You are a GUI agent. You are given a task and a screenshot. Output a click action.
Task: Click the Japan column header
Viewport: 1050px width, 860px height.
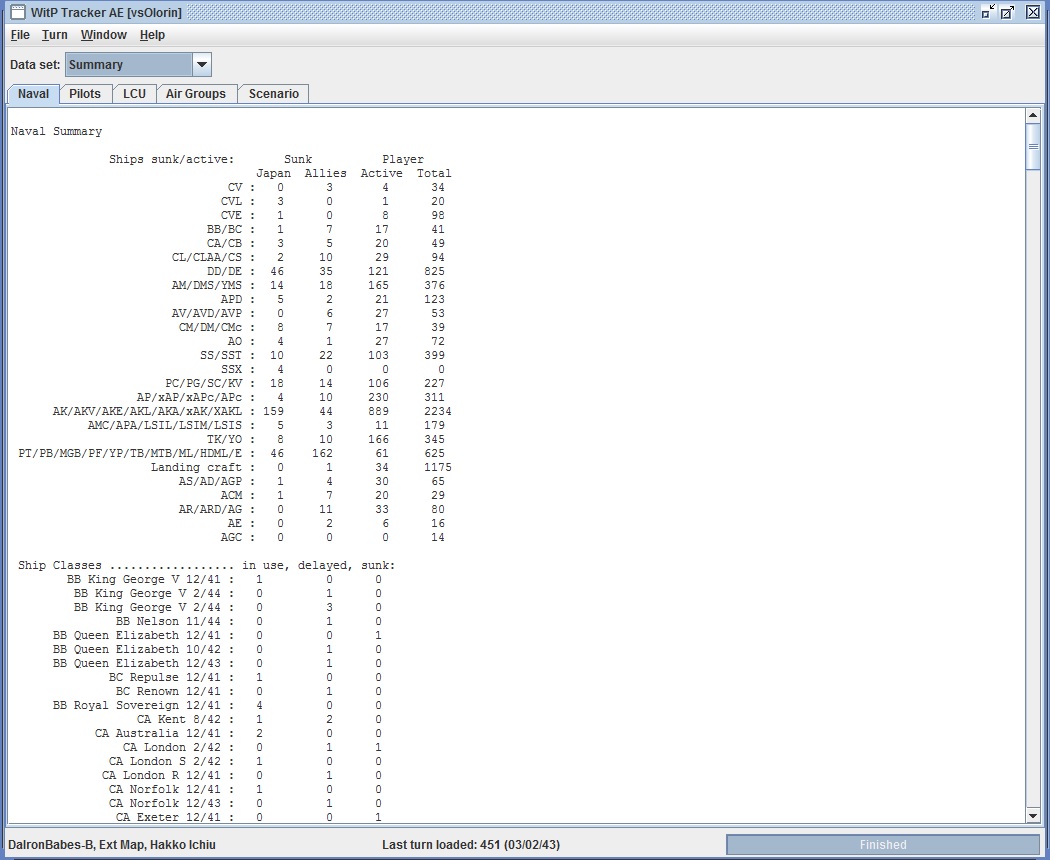[x=273, y=173]
